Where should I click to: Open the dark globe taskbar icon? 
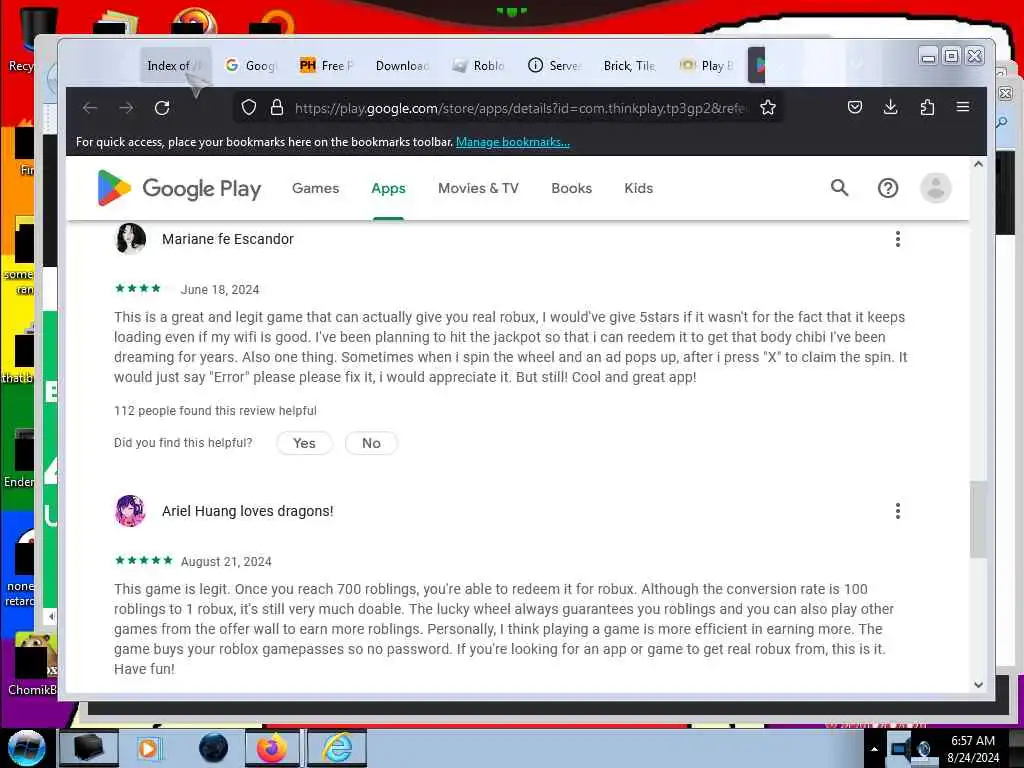[x=214, y=748]
